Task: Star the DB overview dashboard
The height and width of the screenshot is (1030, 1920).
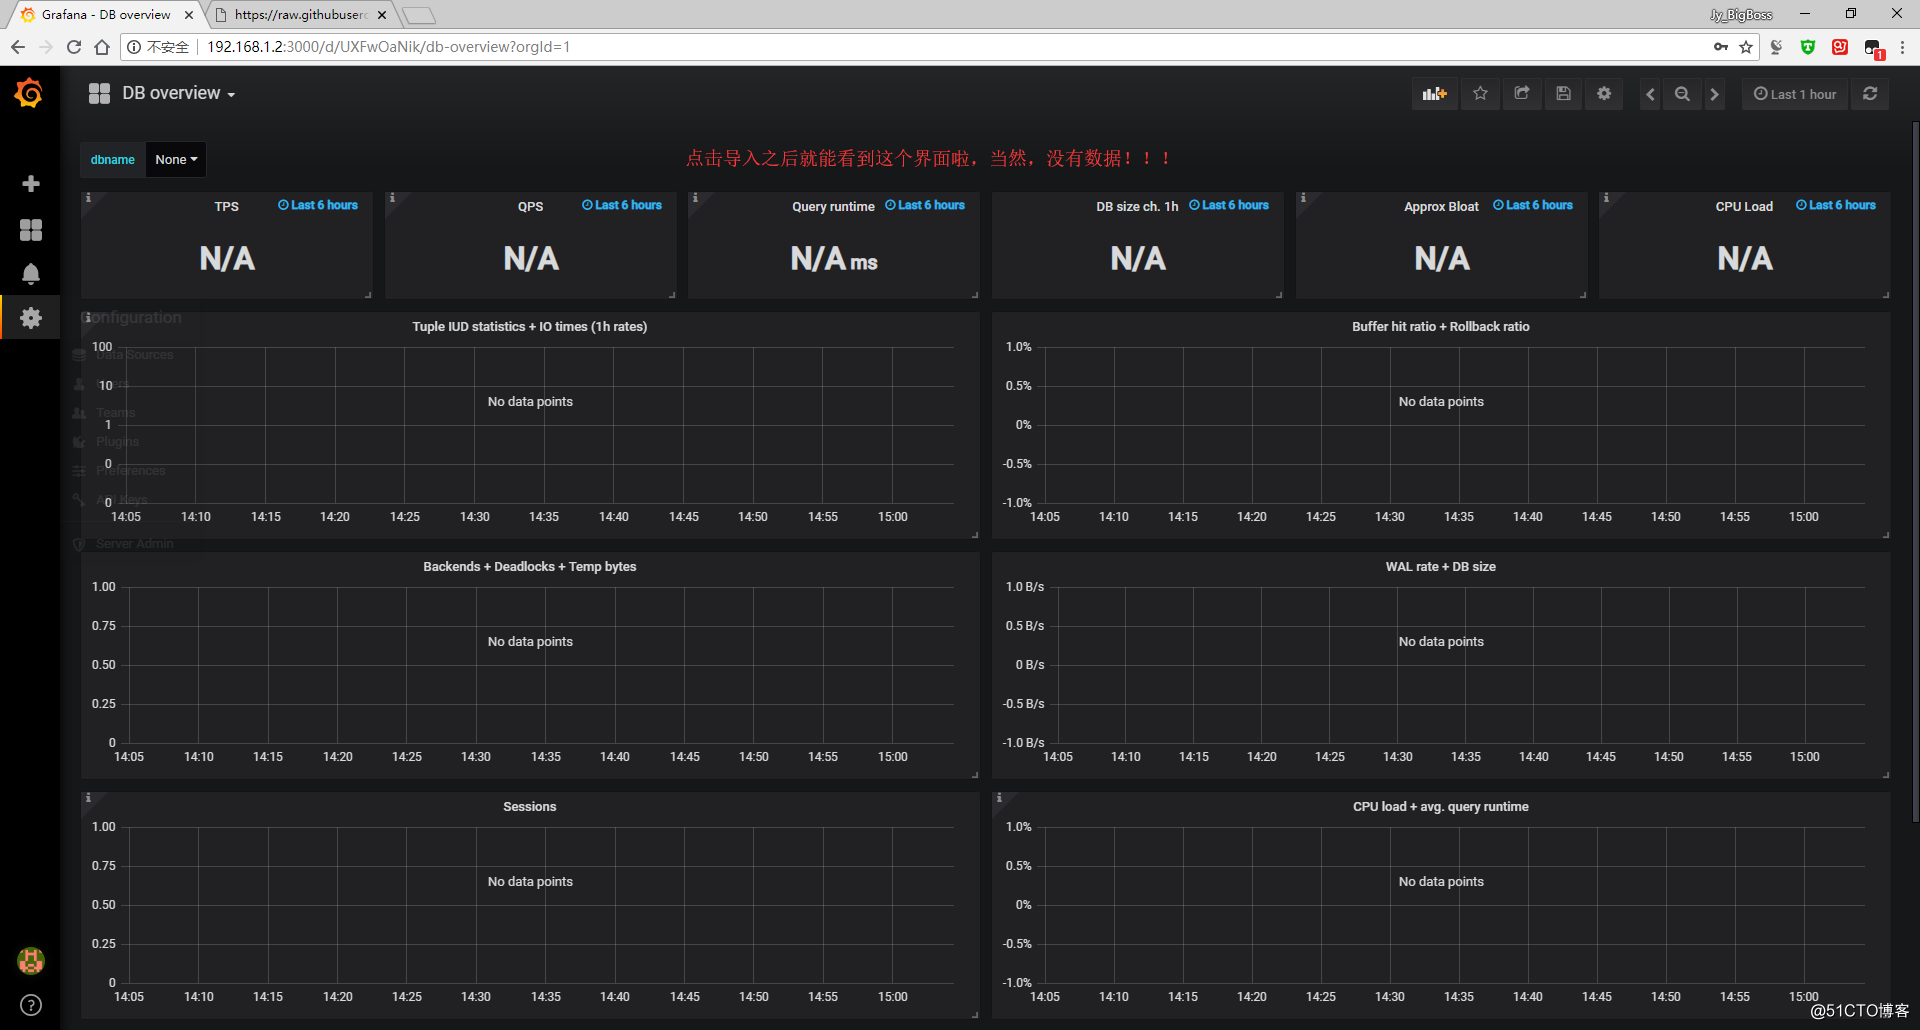Action: [x=1481, y=94]
